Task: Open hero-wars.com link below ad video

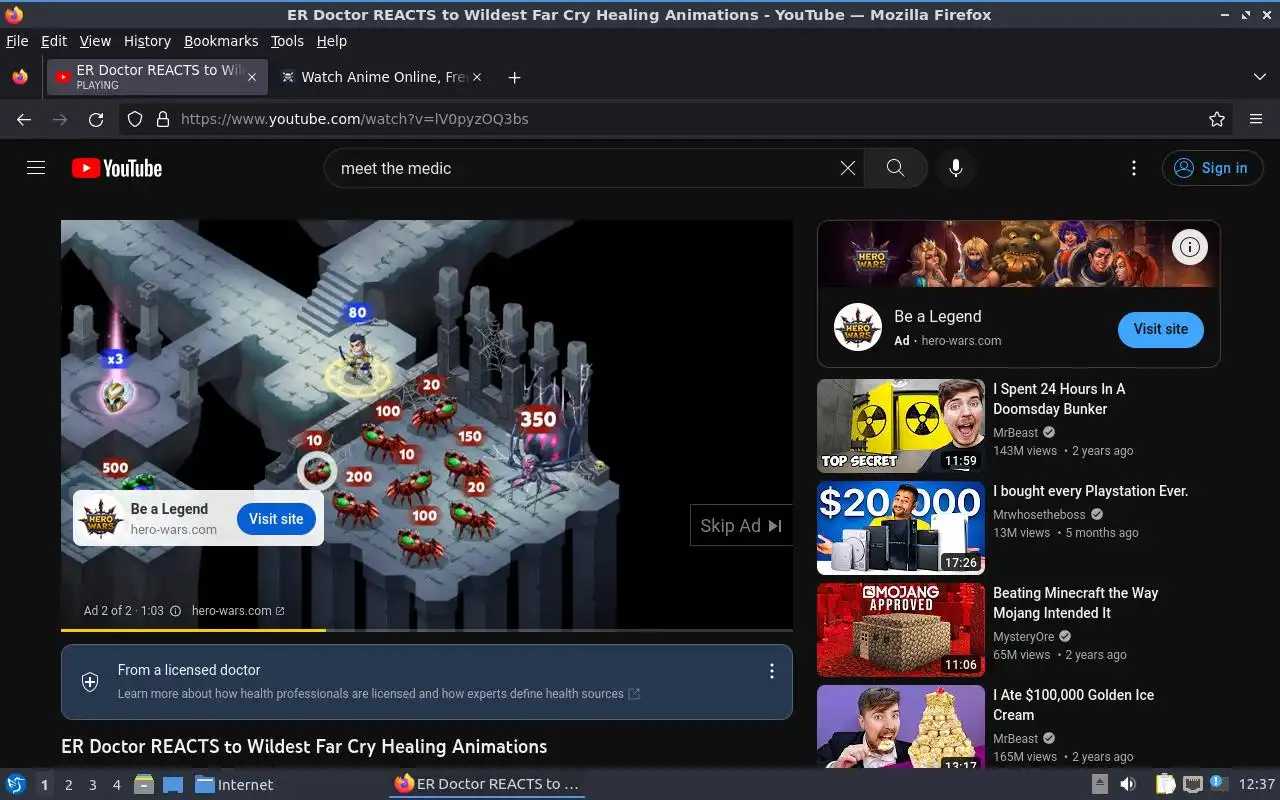Action: coord(238,611)
